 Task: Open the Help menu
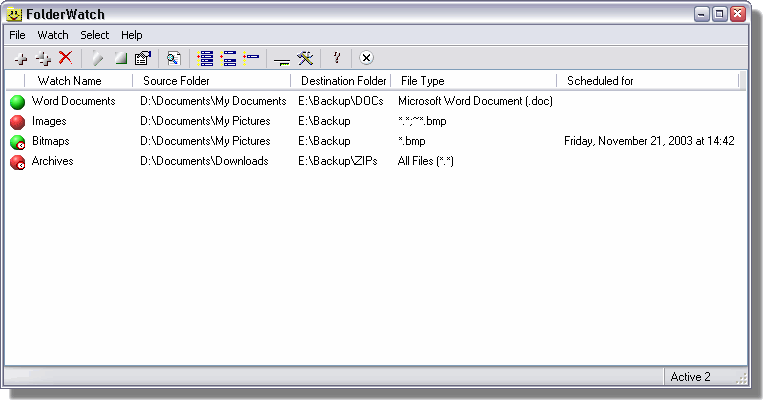pyautogui.click(x=132, y=35)
